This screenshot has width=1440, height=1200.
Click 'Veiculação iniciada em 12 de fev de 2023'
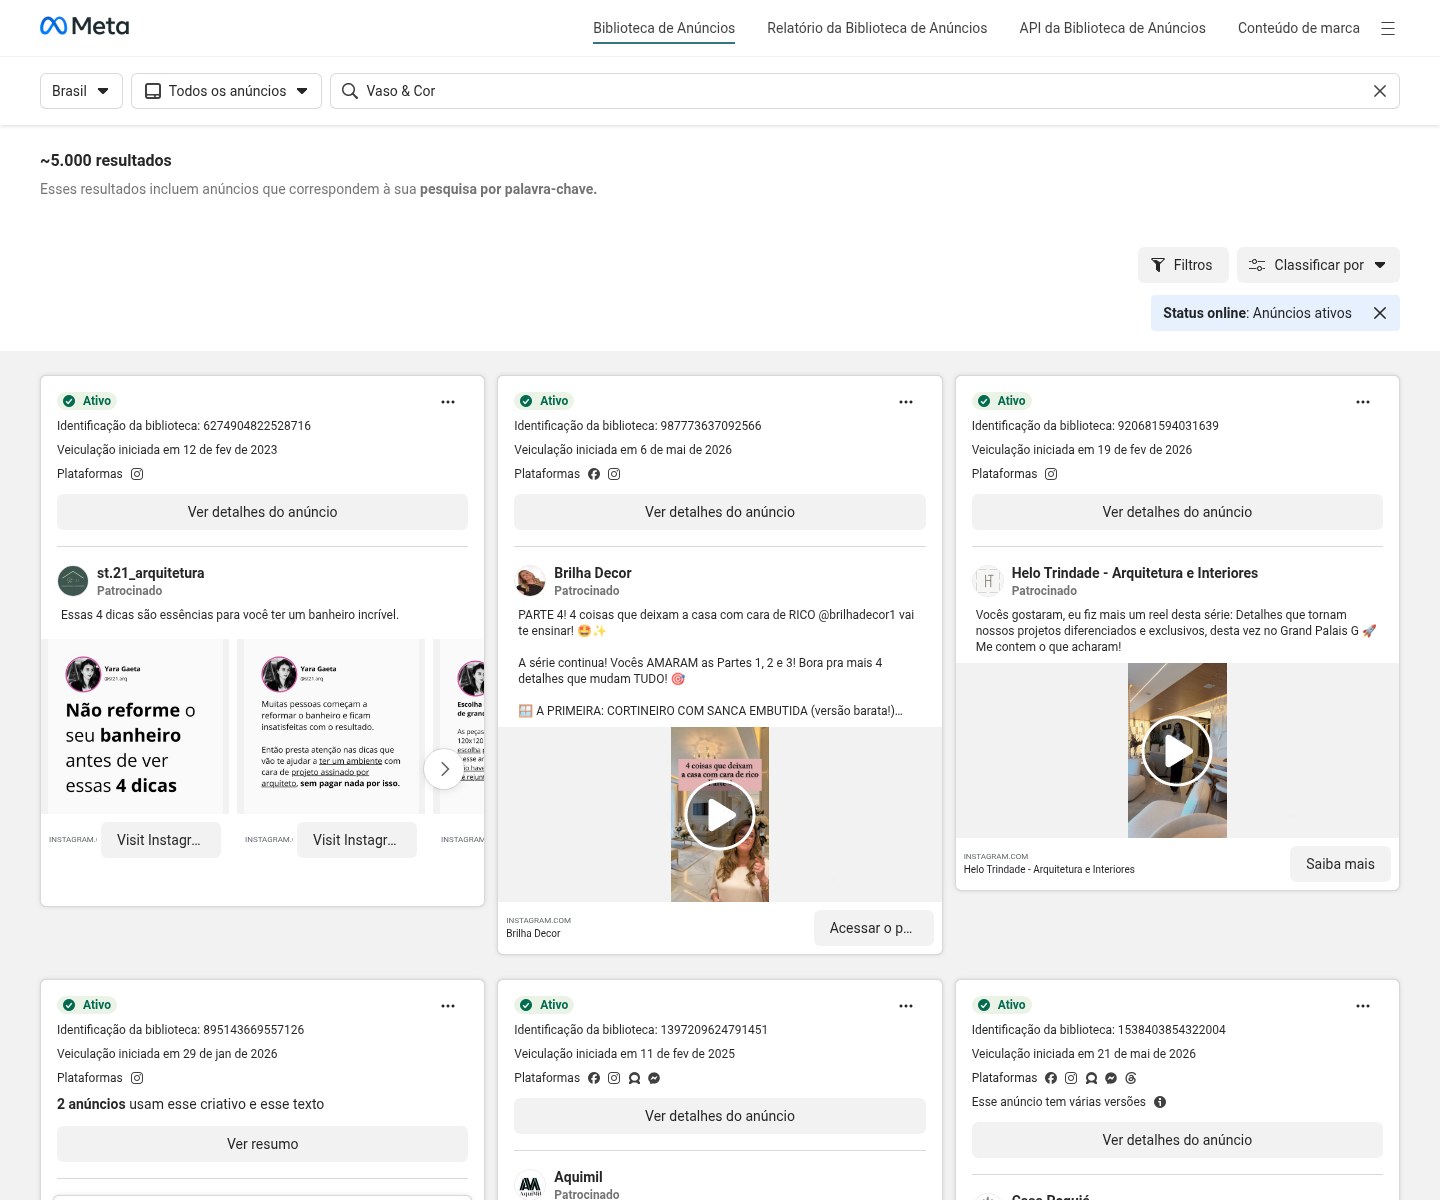tap(167, 450)
